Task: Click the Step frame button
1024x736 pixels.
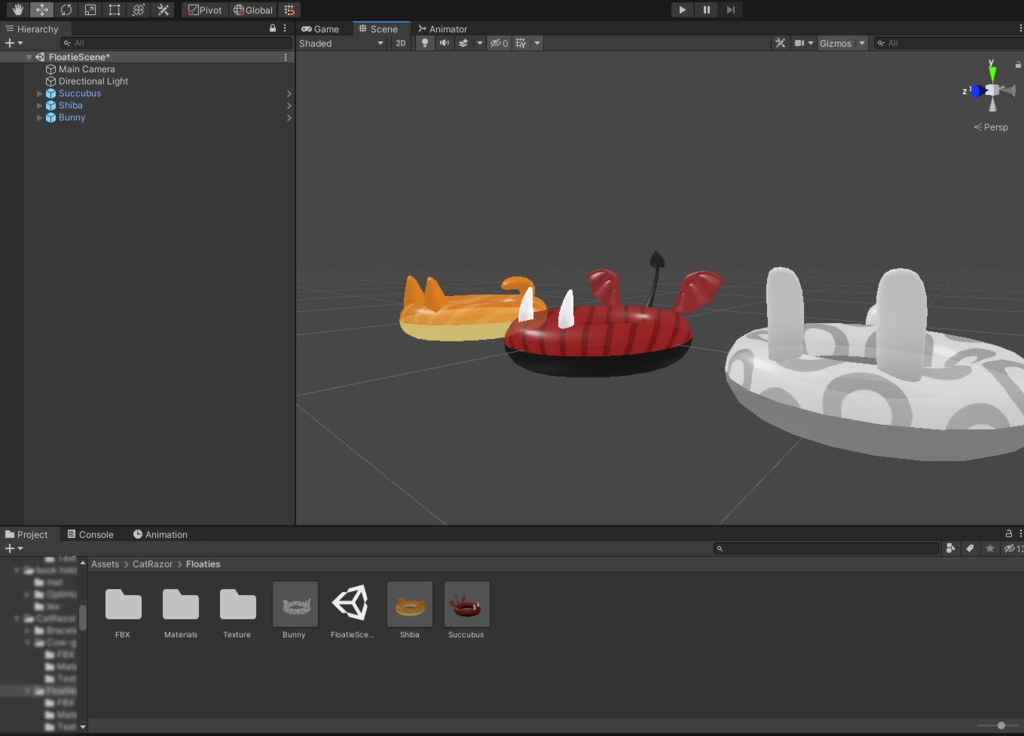Action: point(731,10)
